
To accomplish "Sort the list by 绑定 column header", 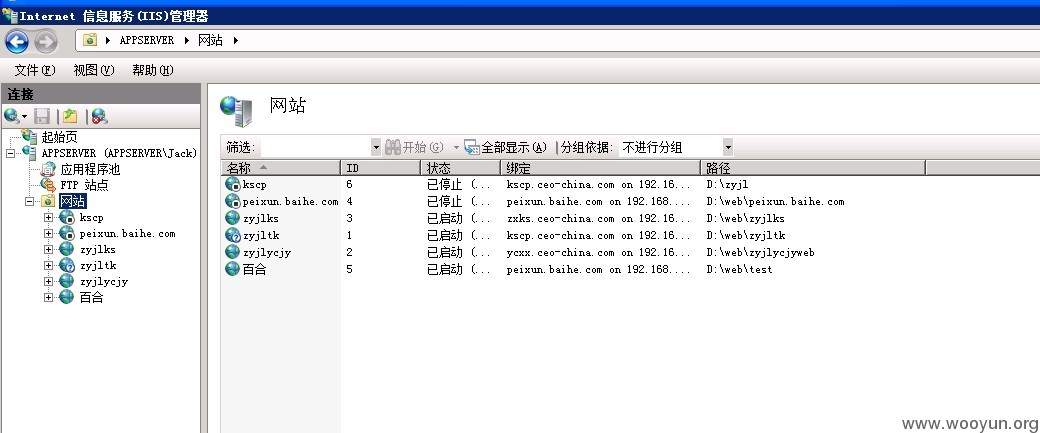I will 600,168.
